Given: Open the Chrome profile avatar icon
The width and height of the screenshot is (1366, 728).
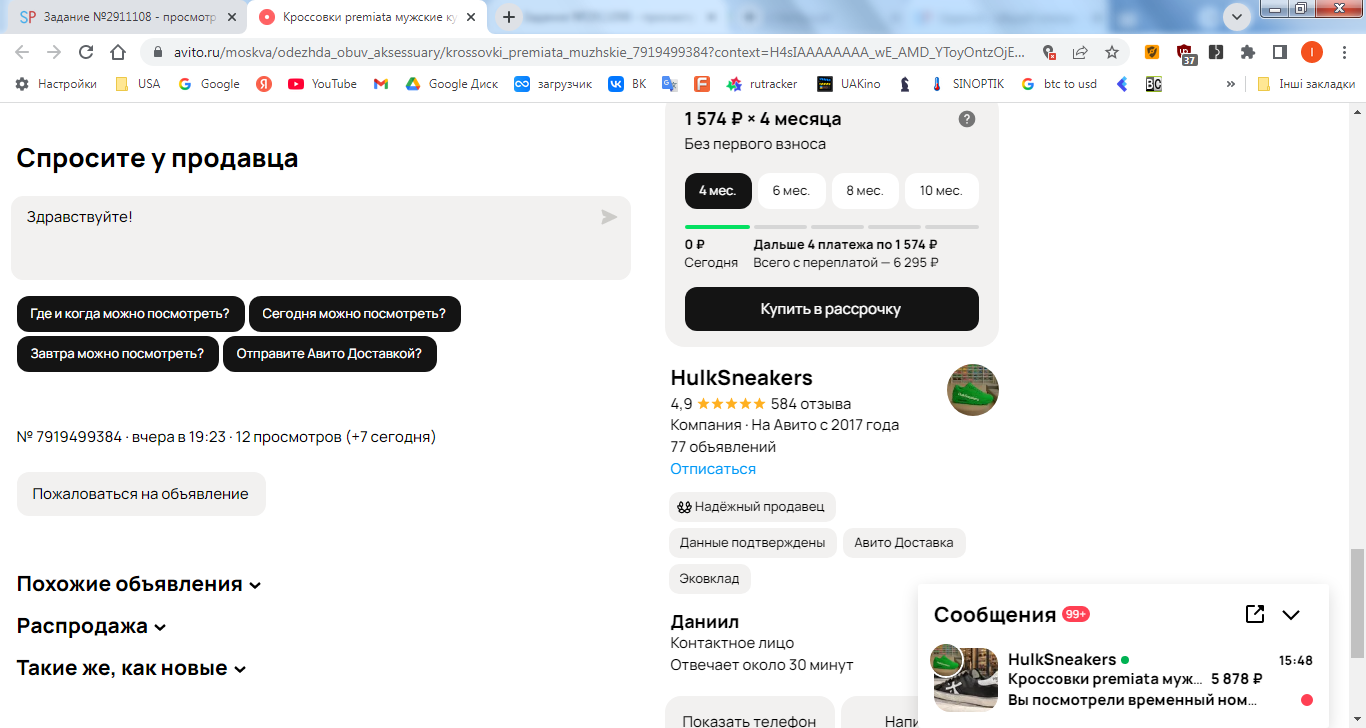Looking at the screenshot, I should [1311, 52].
